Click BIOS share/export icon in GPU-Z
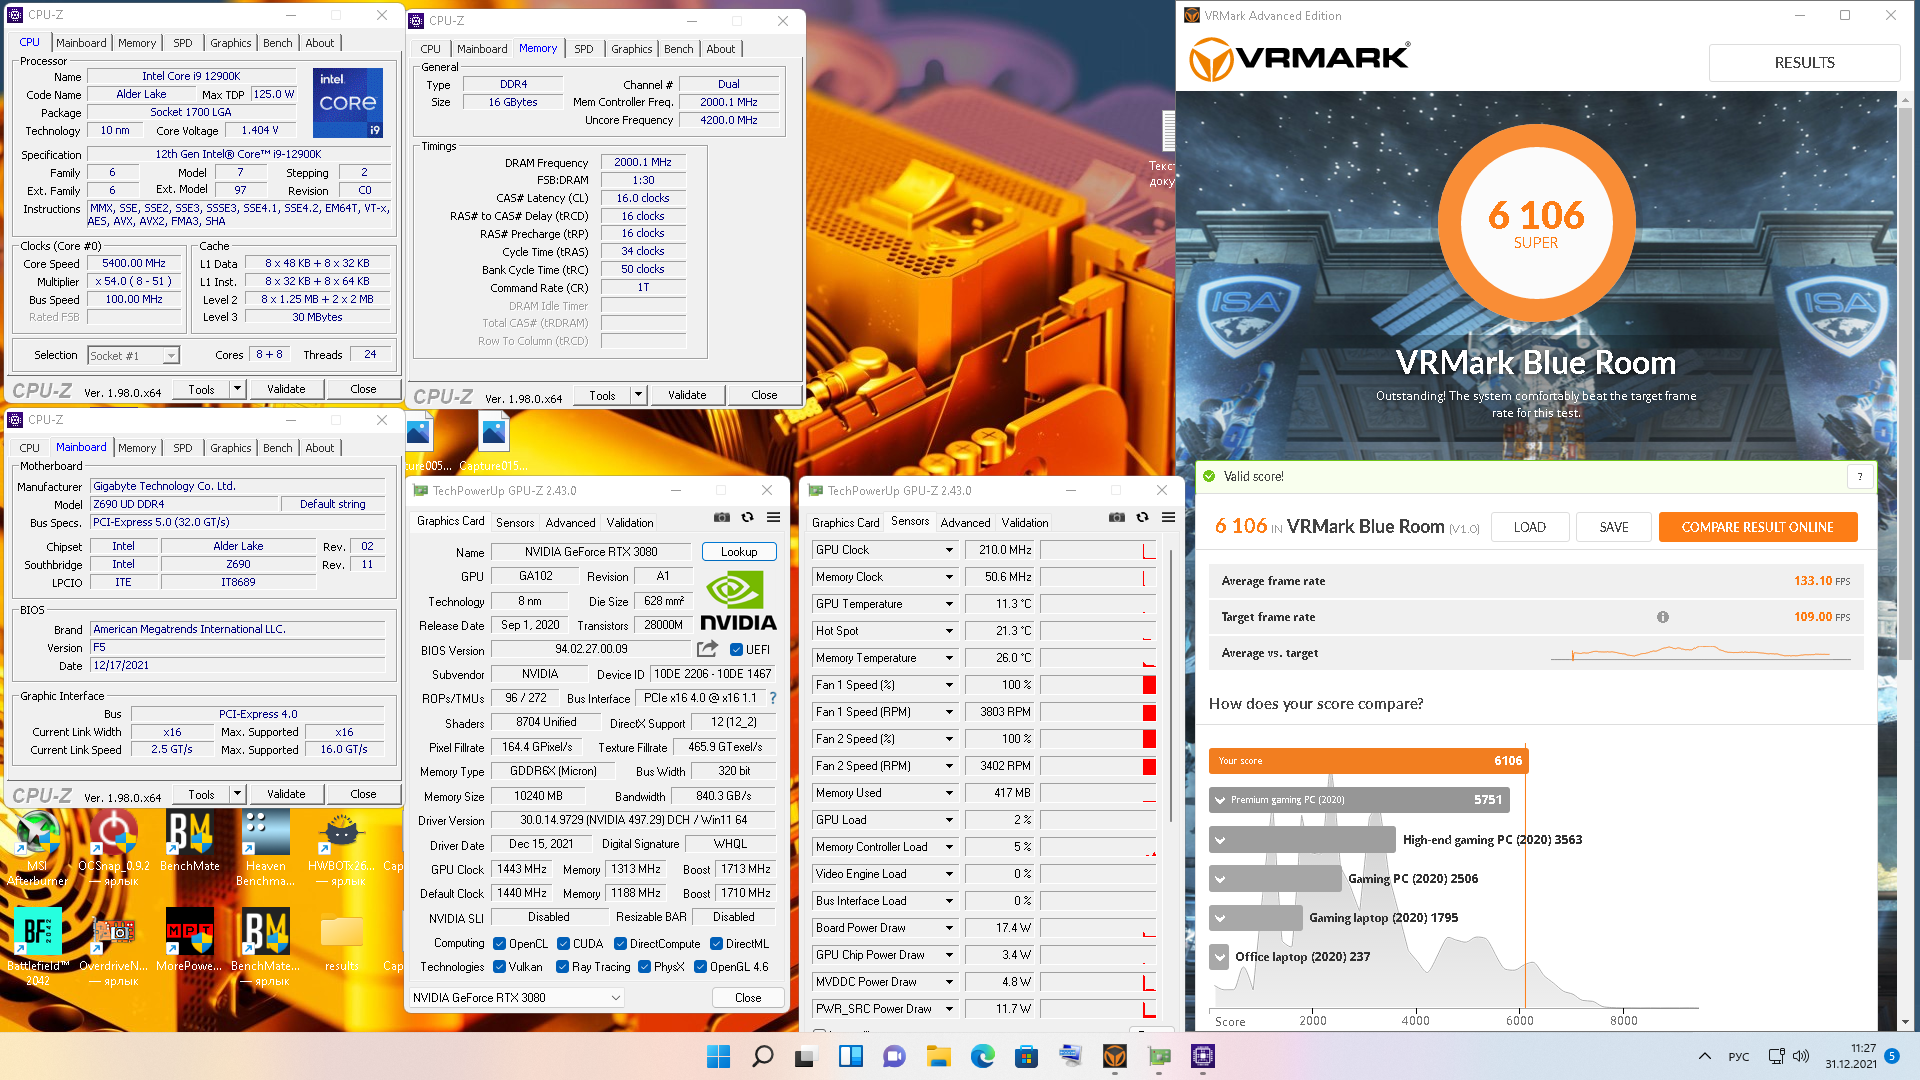Image resolution: width=1920 pixels, height=1080 pixels. click(707, 649)
